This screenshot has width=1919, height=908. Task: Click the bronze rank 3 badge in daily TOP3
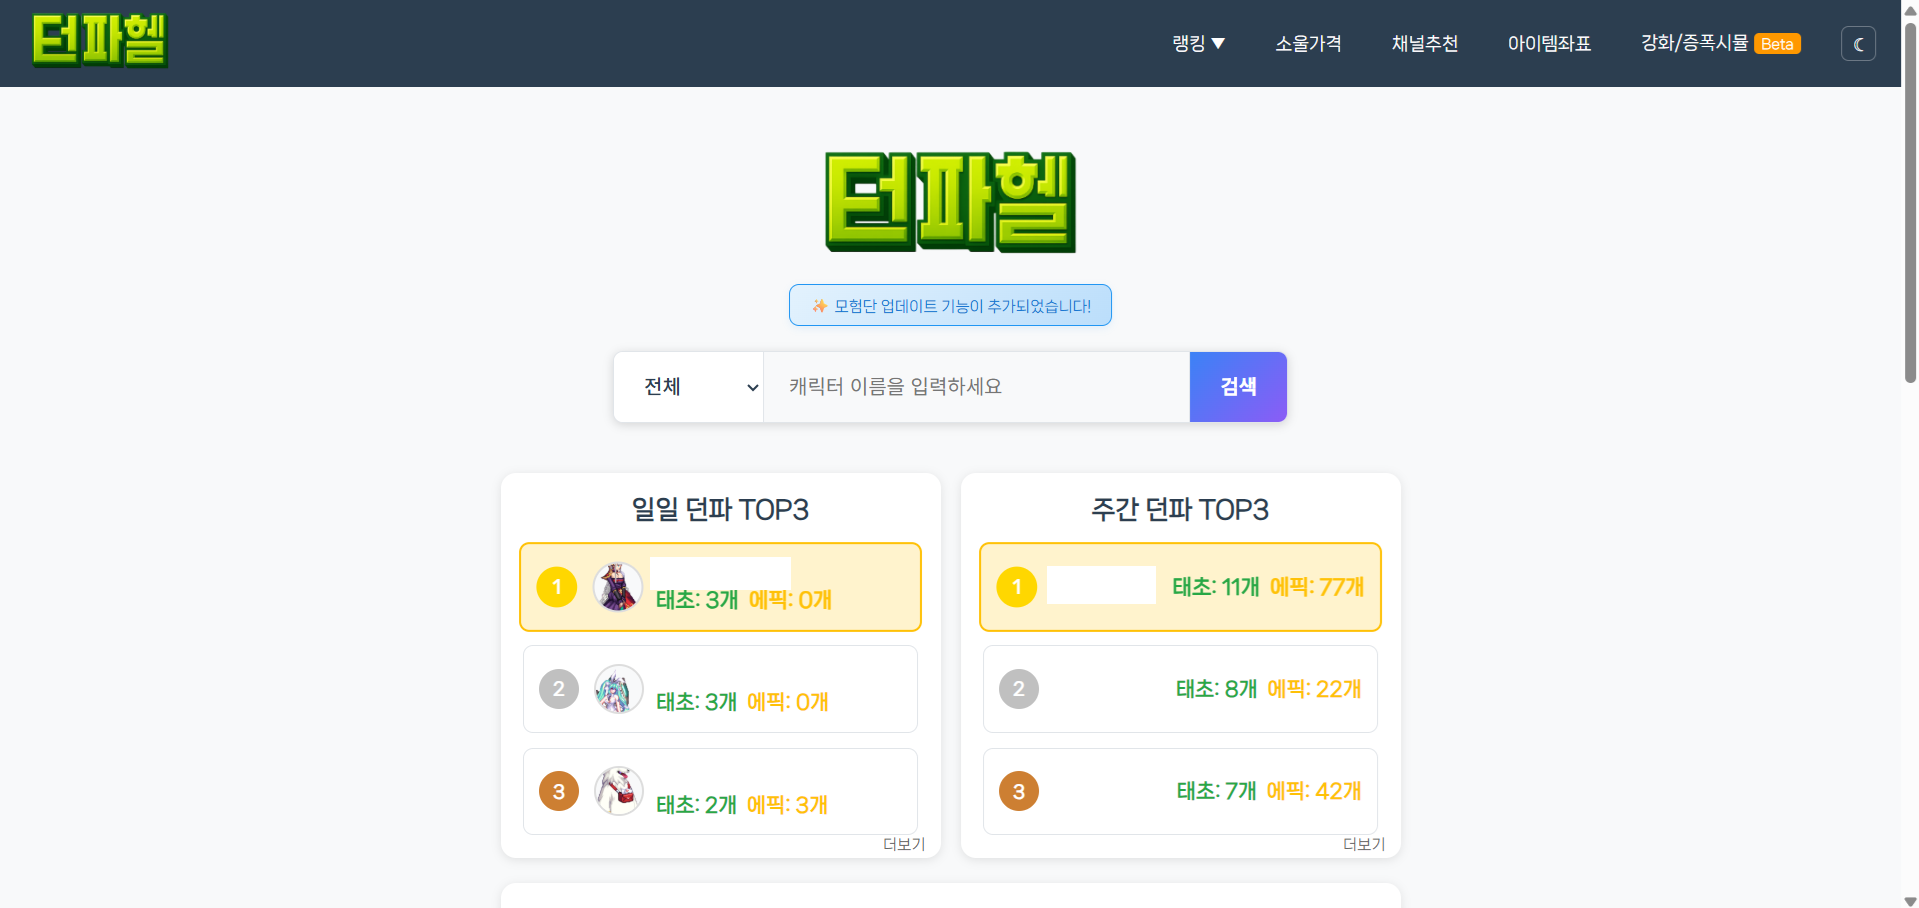[558, 791]
